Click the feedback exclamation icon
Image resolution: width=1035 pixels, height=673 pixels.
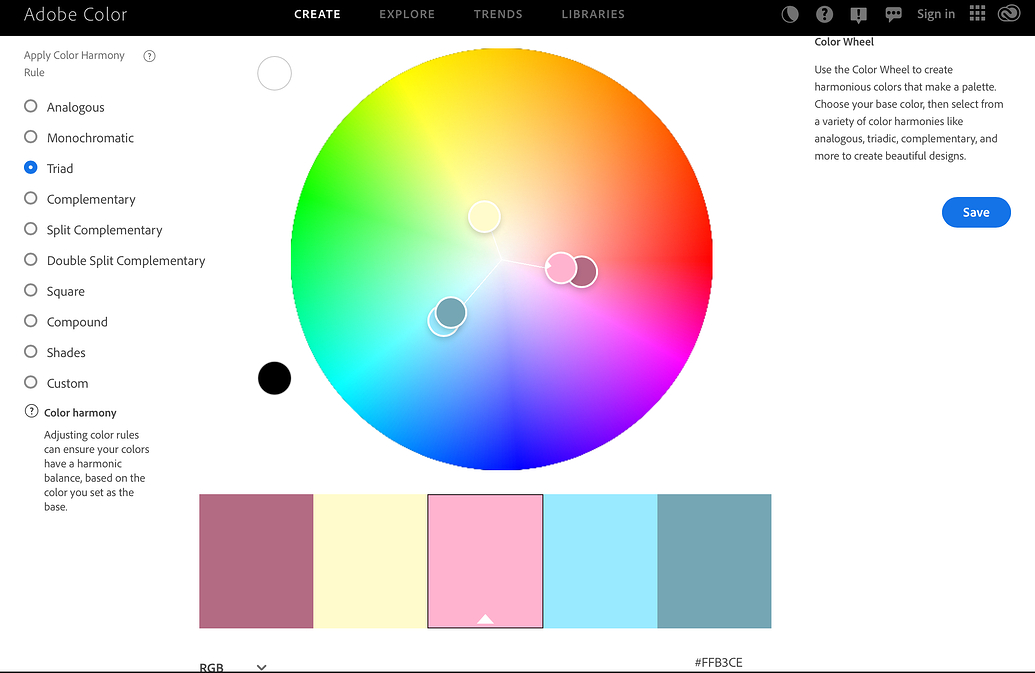coord(857,14)
